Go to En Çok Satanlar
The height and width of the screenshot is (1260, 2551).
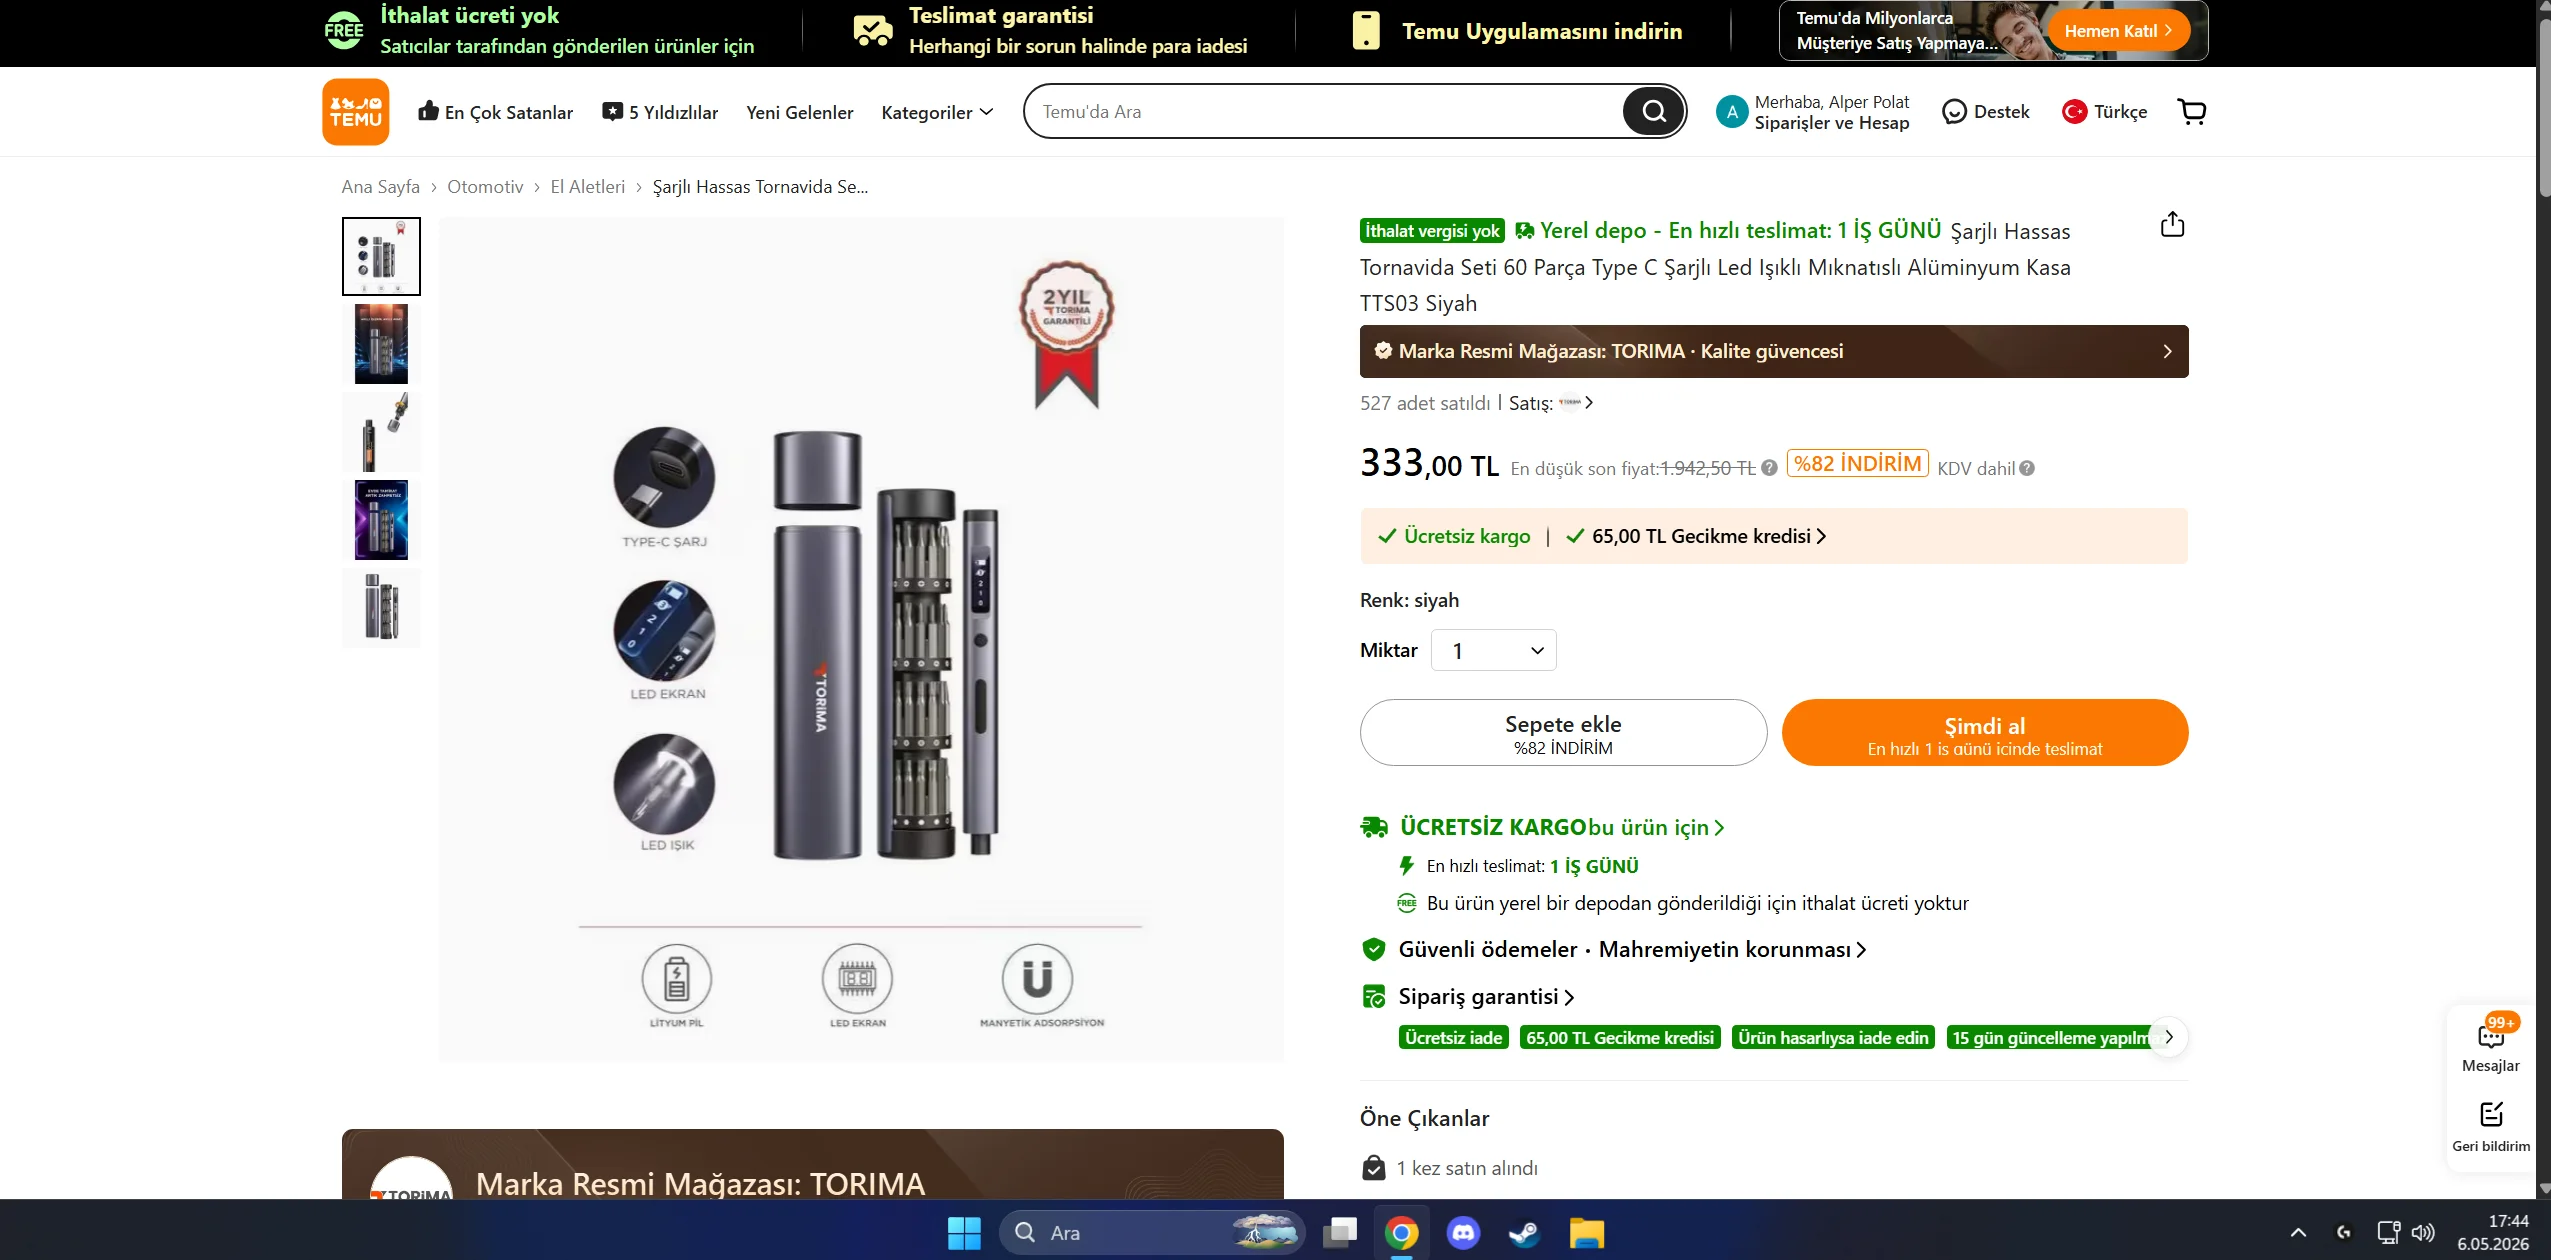(x=496, y=112)
